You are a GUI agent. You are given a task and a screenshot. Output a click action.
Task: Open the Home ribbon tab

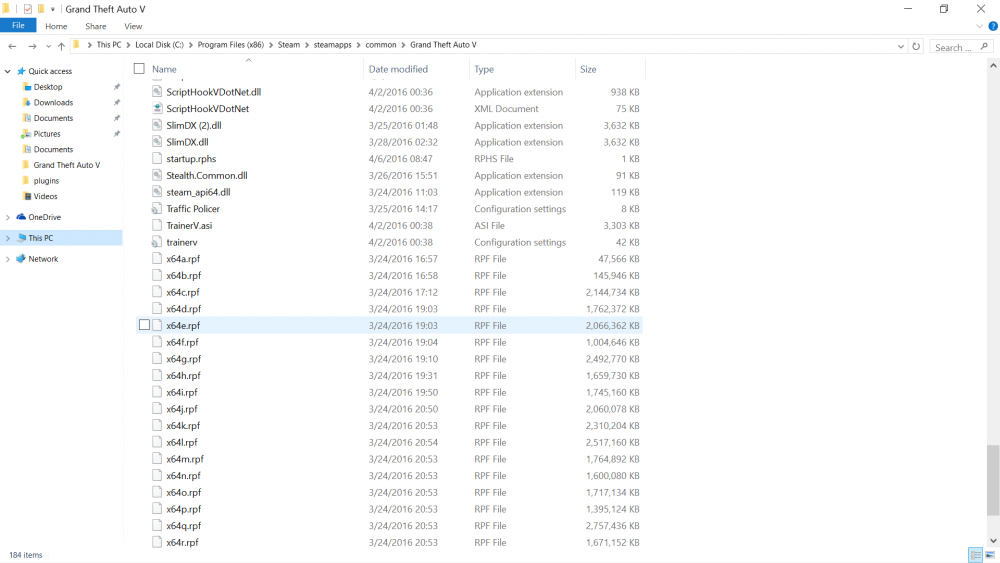point(56,26)
